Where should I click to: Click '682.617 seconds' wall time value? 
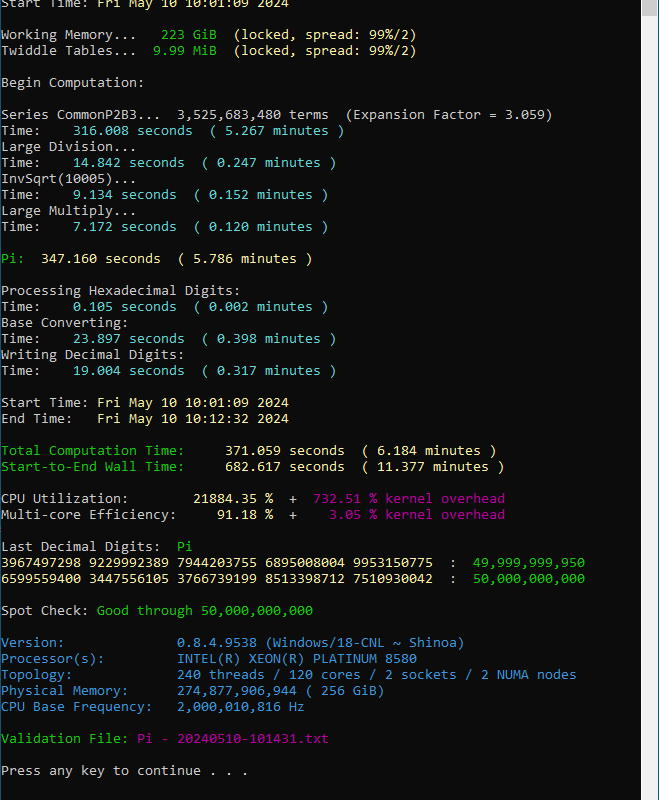(285, 467)
